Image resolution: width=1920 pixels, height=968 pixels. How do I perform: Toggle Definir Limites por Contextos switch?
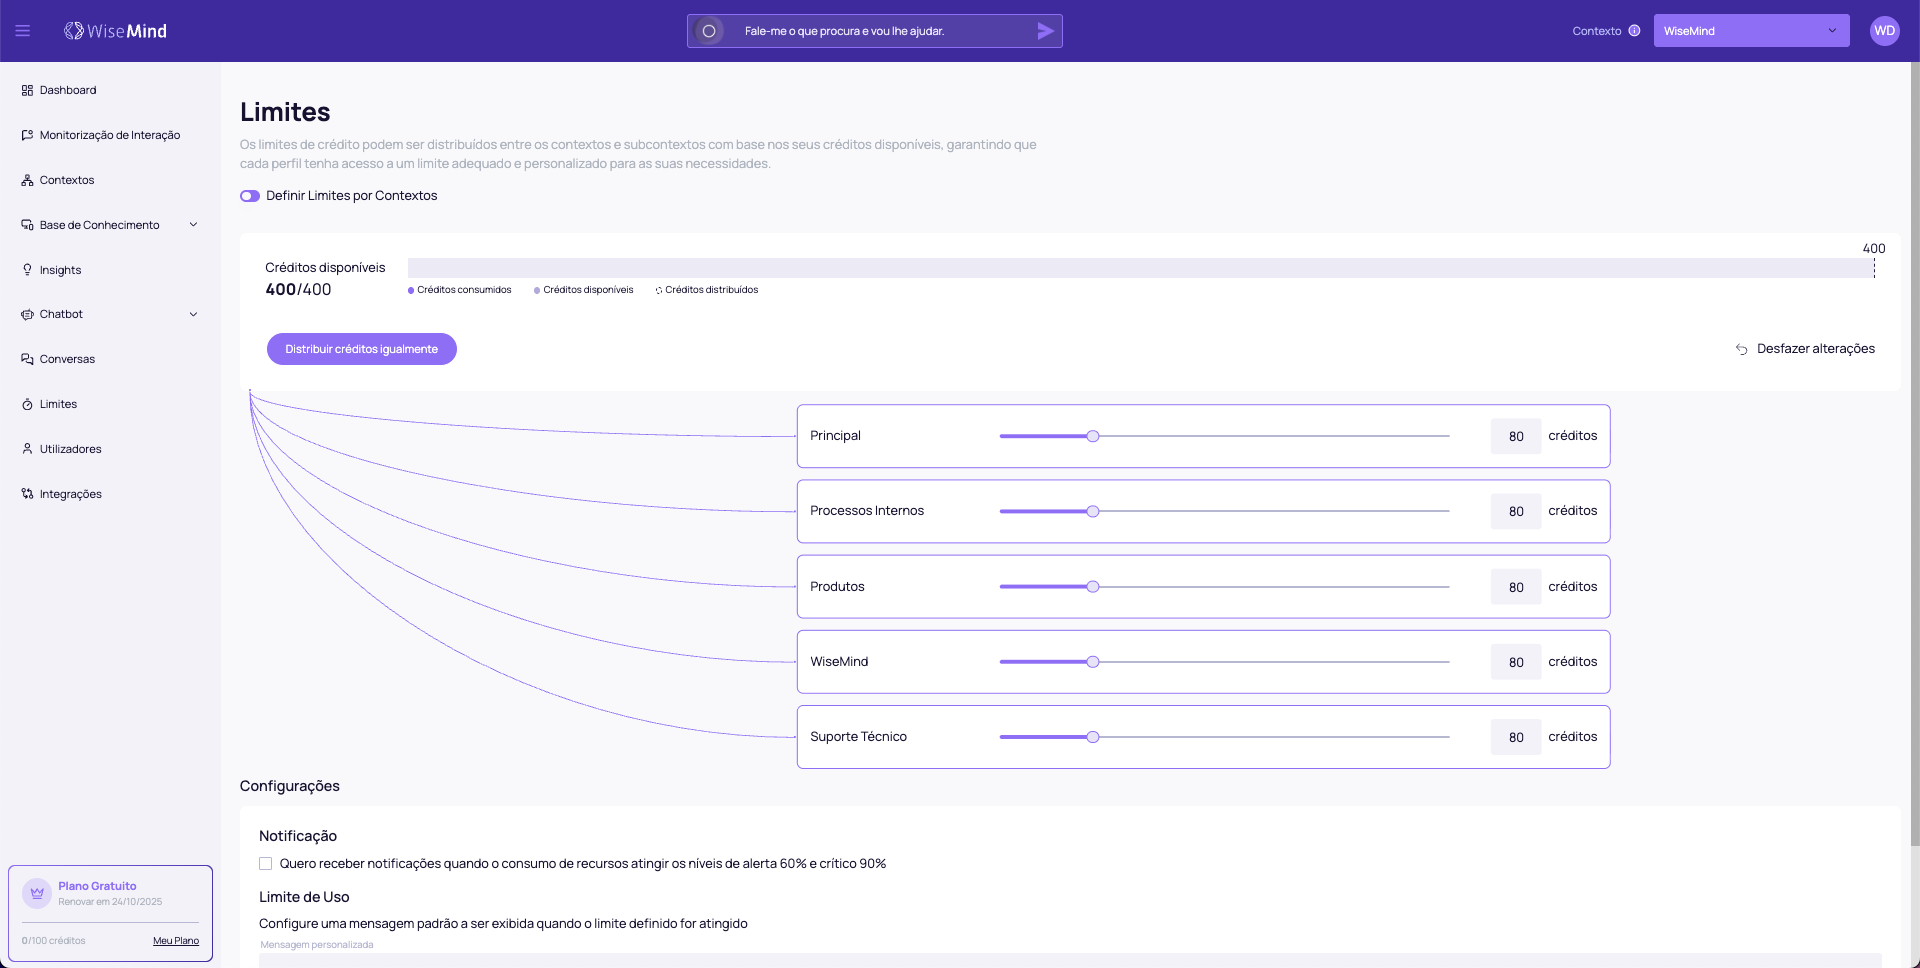pyautogui.click(x=250, y=196)
